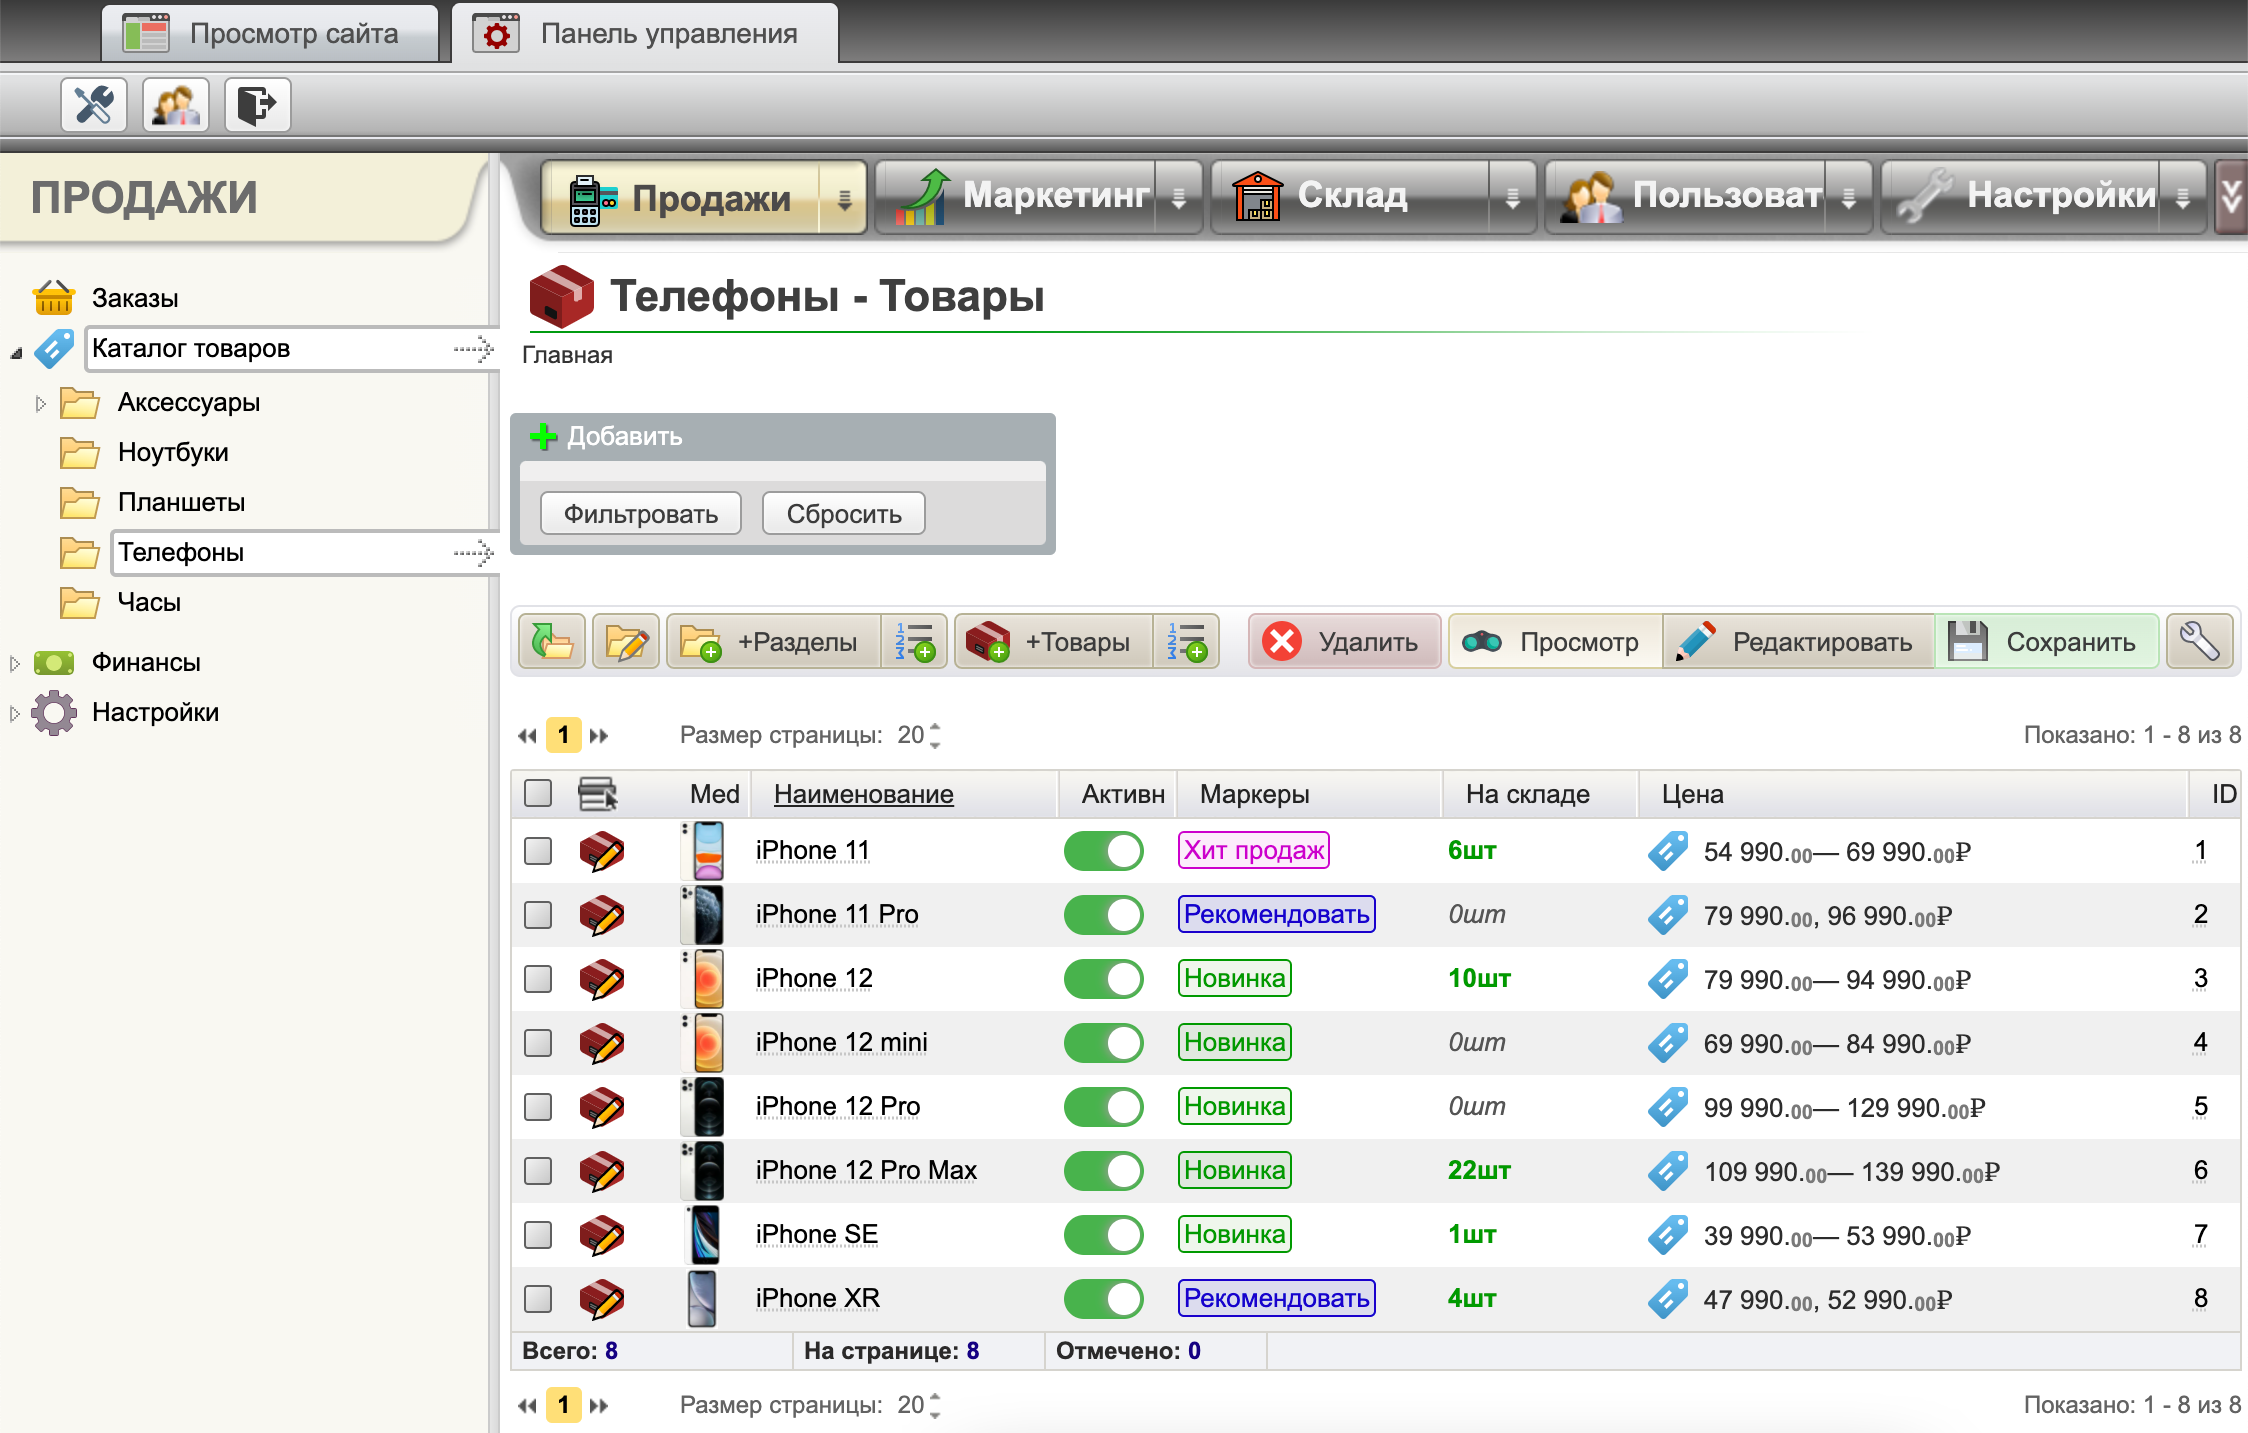Open the Склад main menu
The image size is (2248, 1433).
1352,198
